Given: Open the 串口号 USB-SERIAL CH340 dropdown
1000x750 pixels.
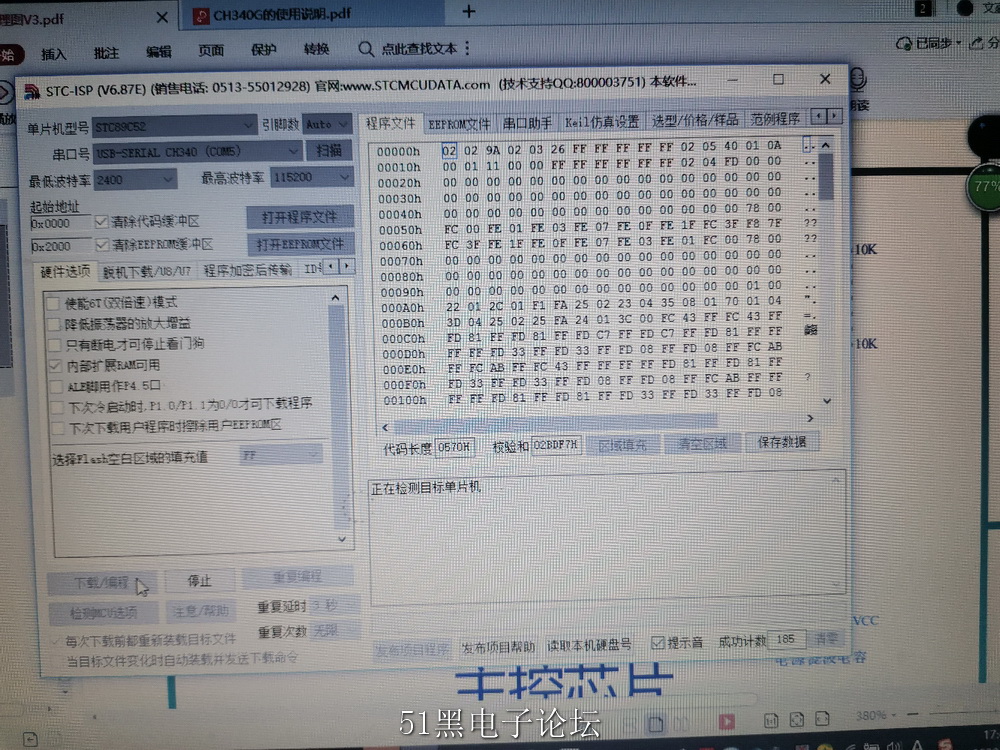Looking at the screenshot, I should point(198,152).
